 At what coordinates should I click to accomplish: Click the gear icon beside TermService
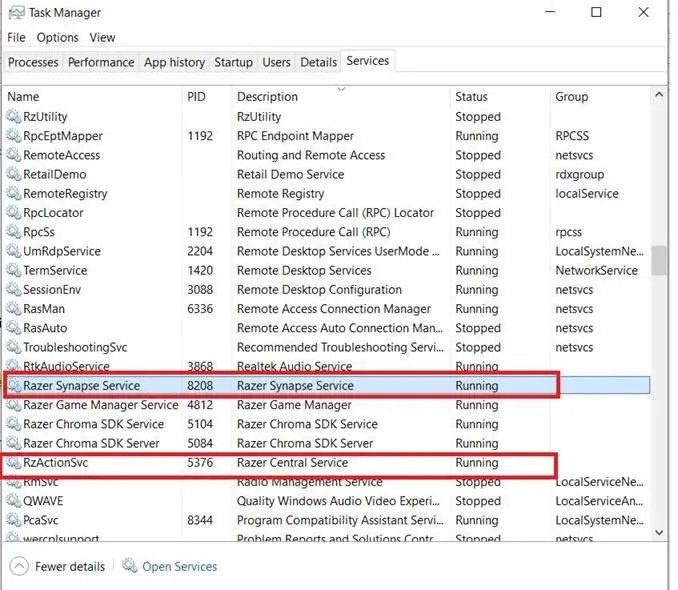pos(14,271)
